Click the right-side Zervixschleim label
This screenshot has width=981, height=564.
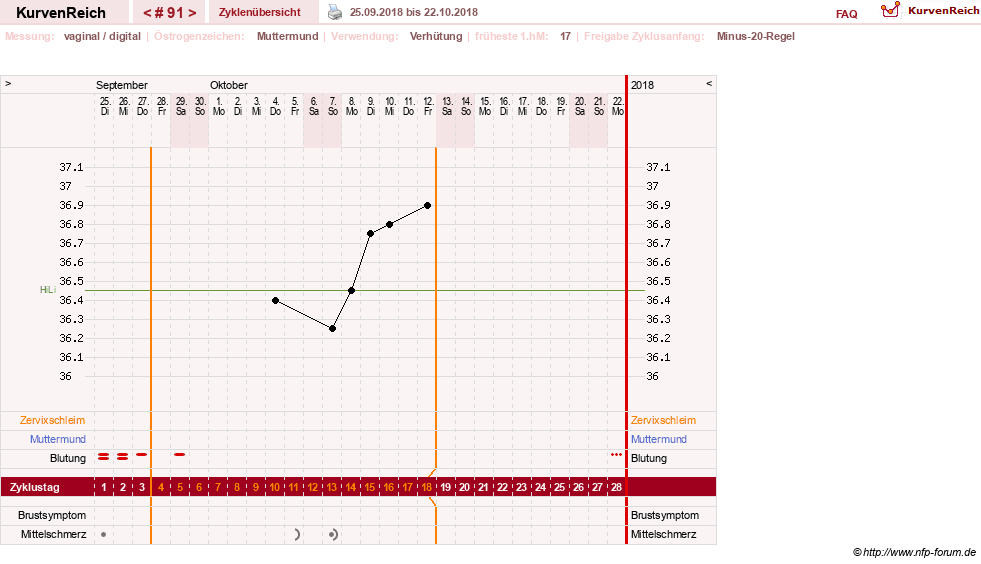pyautogui.click(x=663, y=421)
